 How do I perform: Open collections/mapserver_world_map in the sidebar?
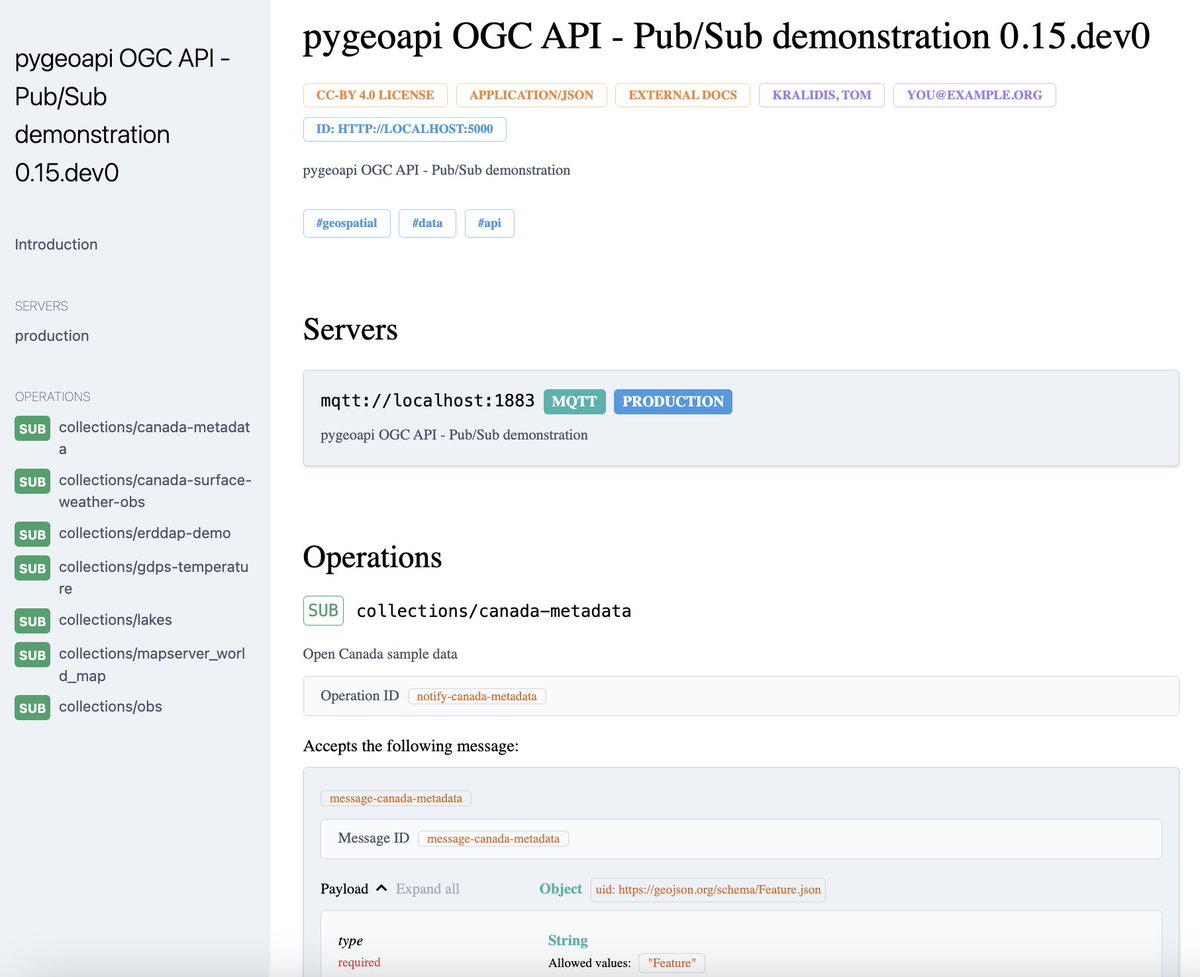click(x=152, y=664)
